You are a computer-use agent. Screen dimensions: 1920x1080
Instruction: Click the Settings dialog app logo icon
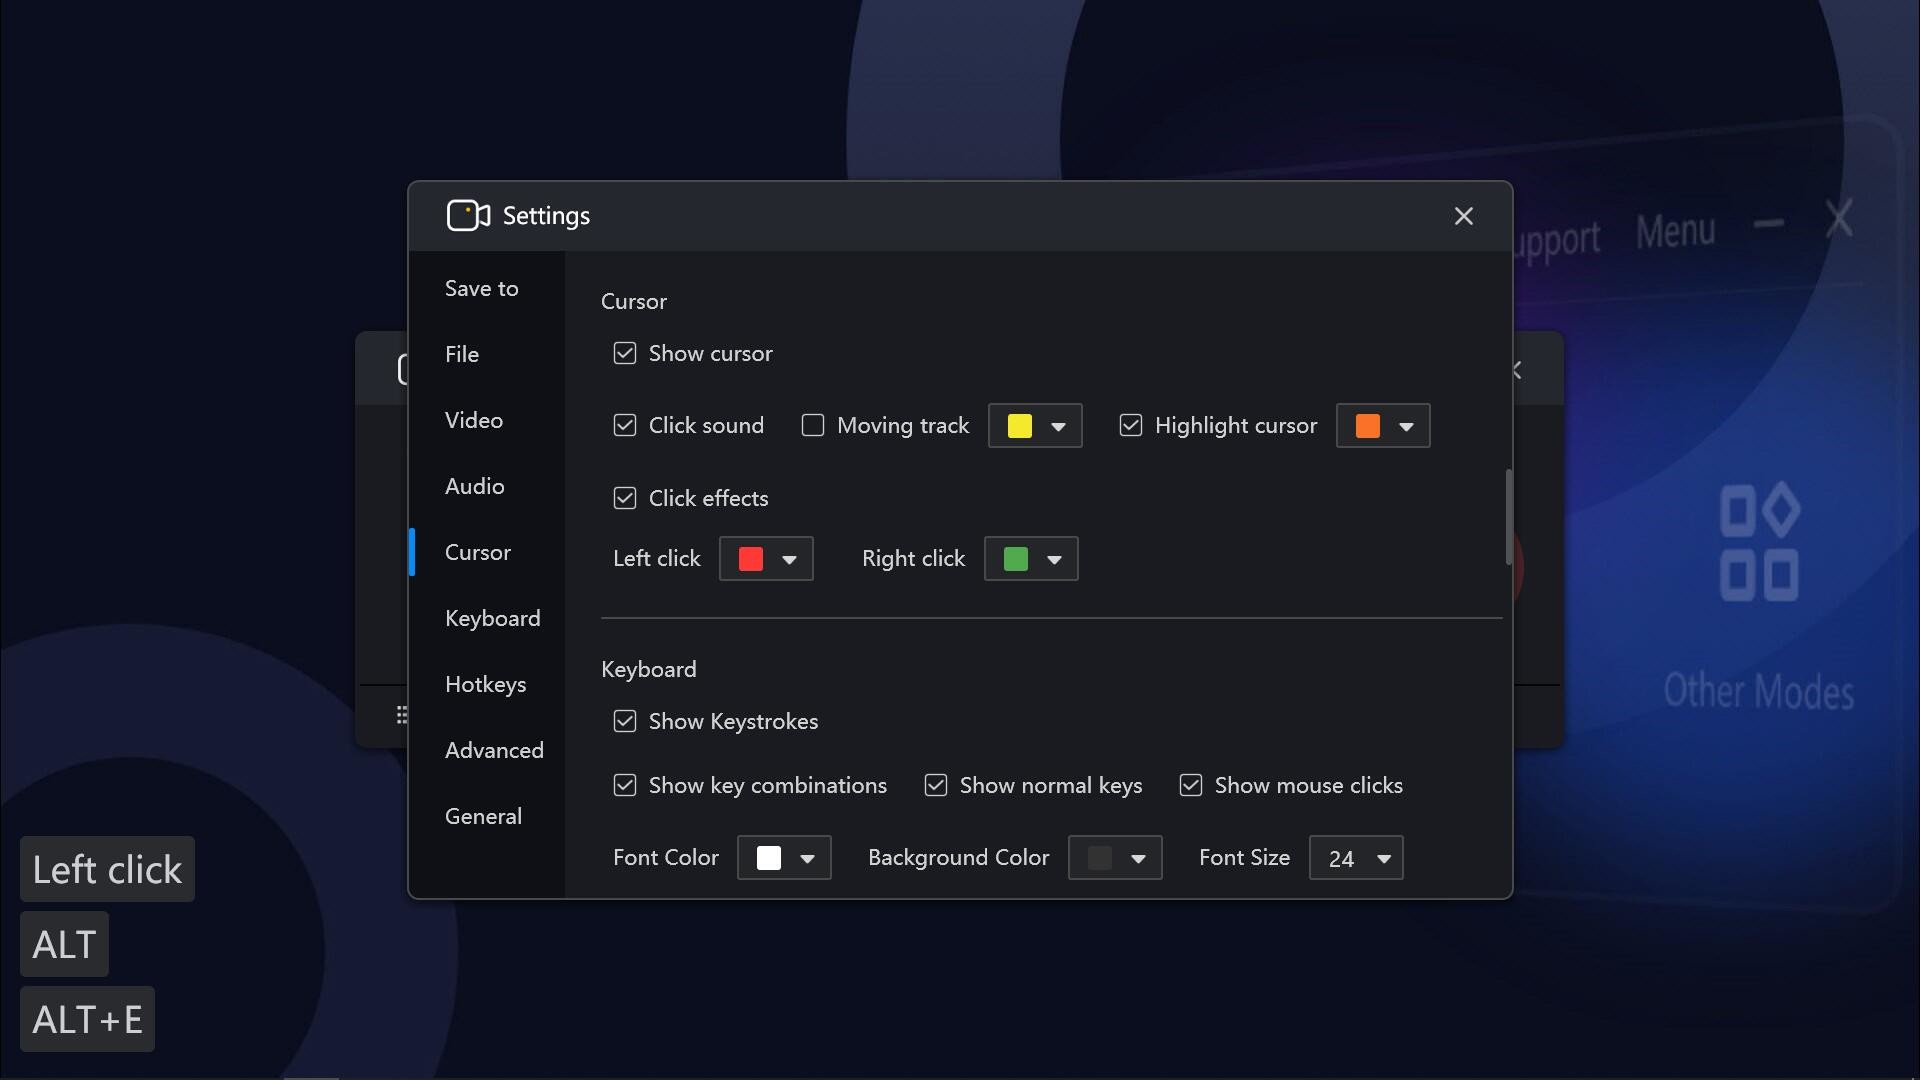pyautogui.click(x=467, y=215)
